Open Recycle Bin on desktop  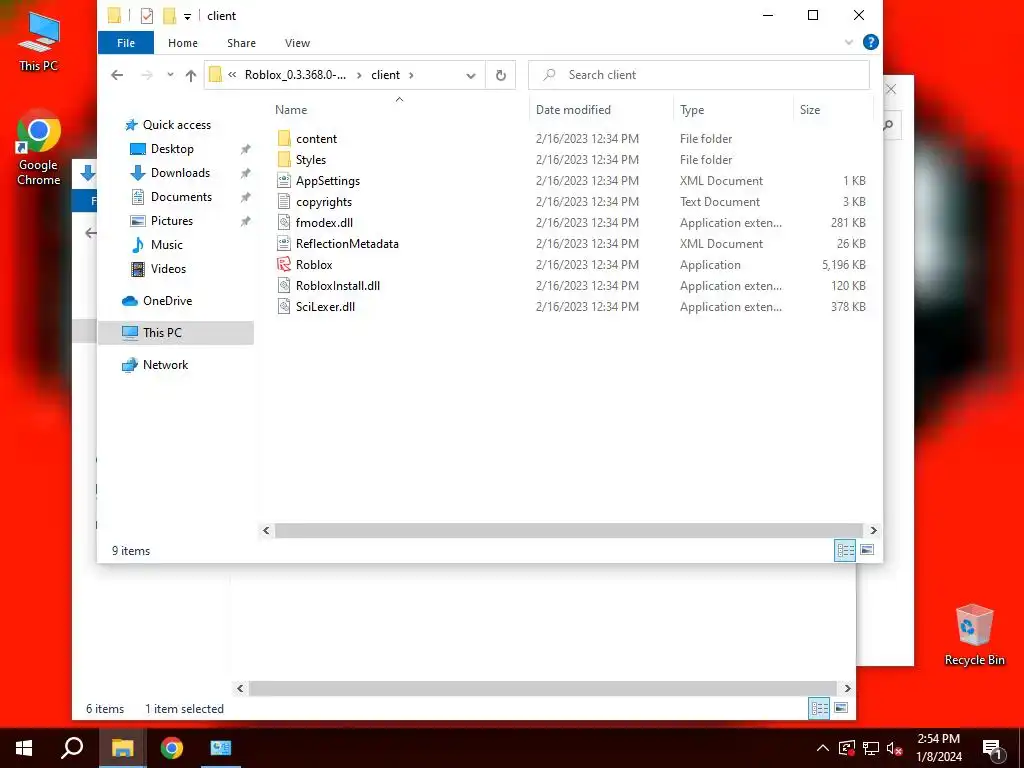[974, 635]
